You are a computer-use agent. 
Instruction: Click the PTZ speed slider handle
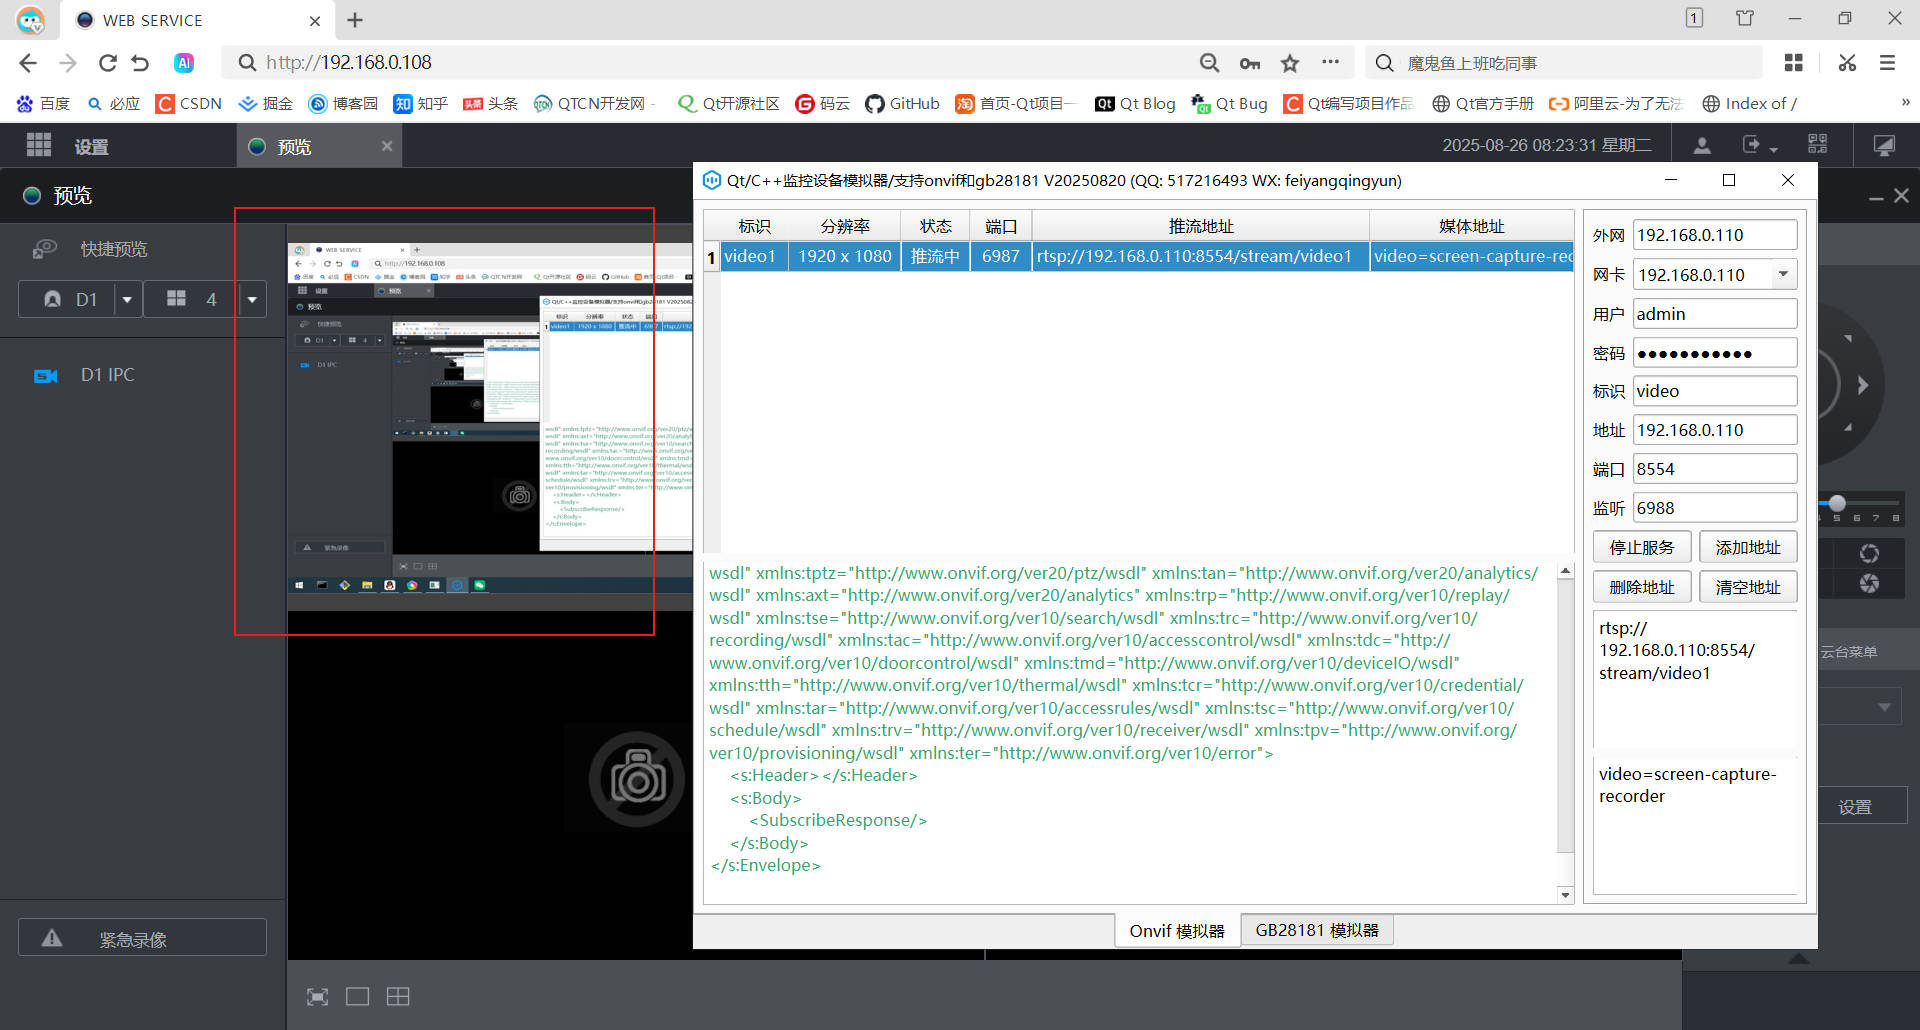(x=1838, y=503)
